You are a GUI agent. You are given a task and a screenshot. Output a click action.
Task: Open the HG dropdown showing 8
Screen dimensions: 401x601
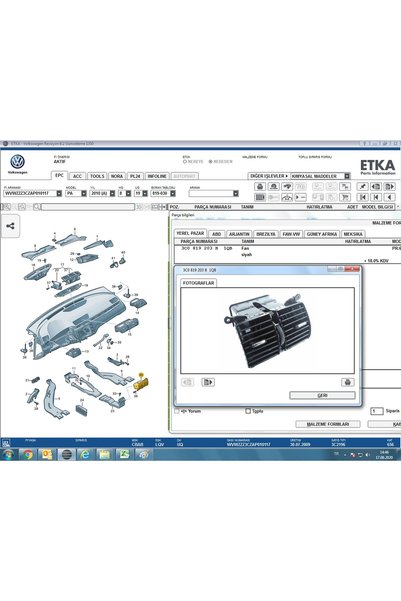[128, 194]
